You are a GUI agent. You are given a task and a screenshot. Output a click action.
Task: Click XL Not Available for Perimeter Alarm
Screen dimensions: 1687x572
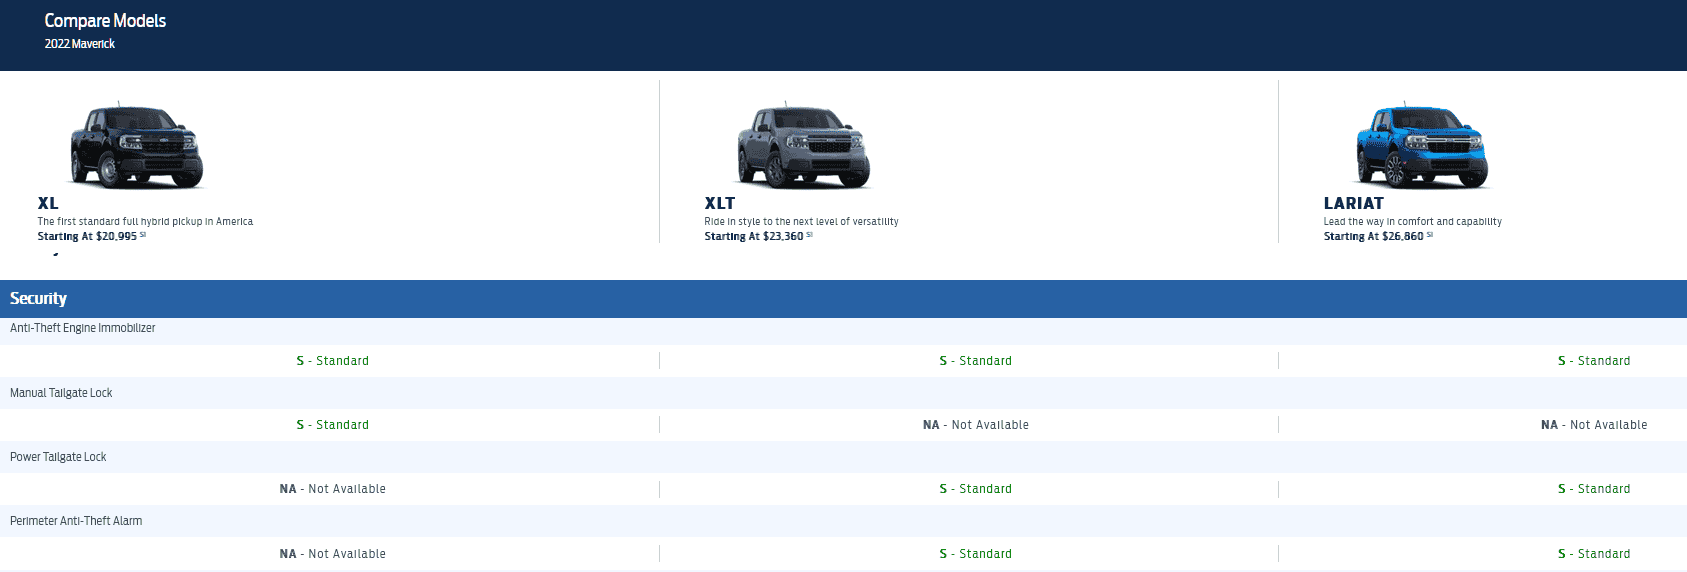[332, 554]
